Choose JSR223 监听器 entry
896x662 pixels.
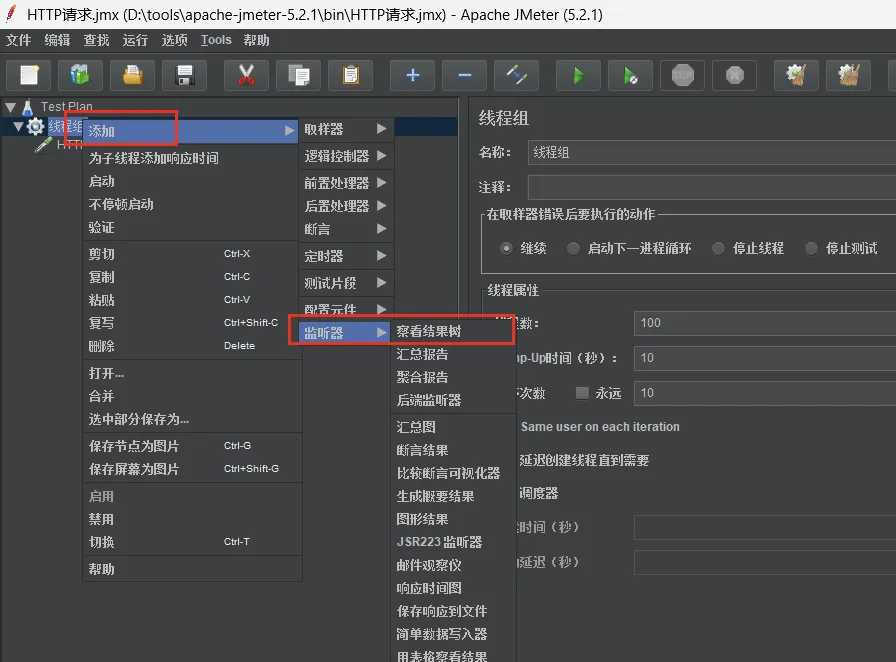(453, 542)
